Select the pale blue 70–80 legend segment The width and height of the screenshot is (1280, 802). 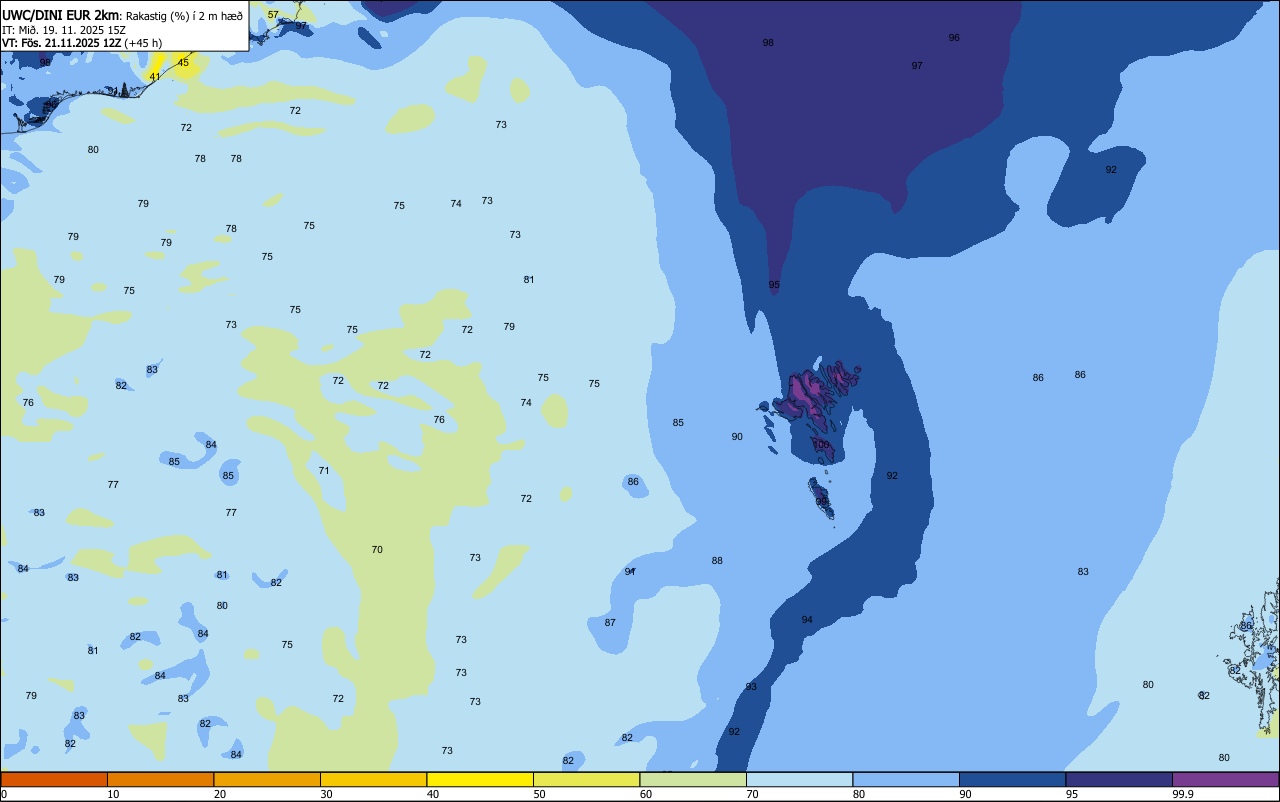click(x=799, y=779)
